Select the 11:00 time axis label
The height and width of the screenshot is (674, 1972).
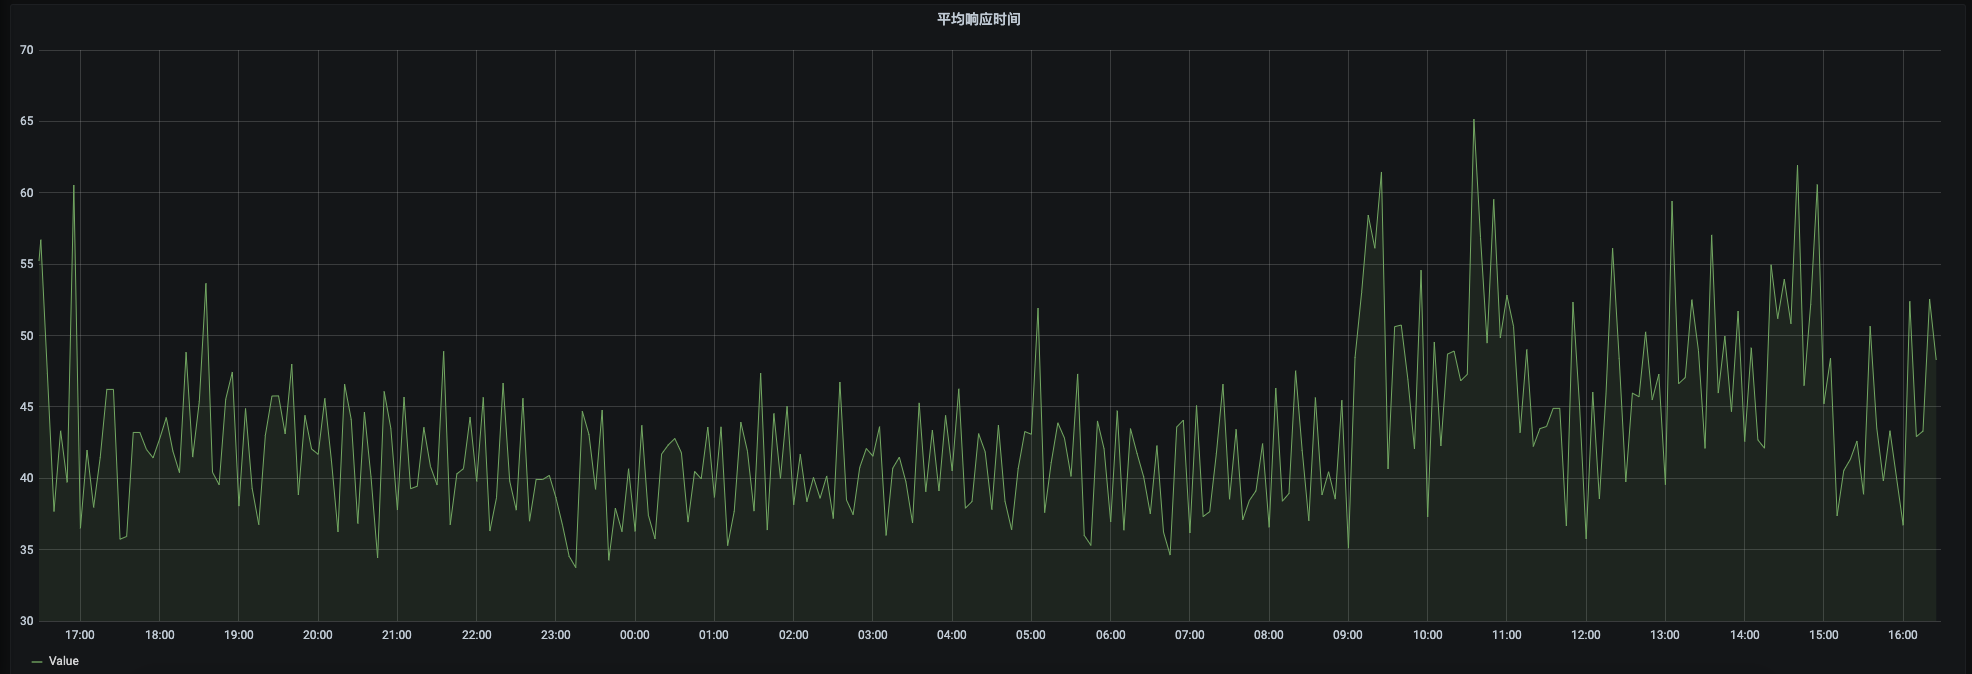click(1506, 635)
